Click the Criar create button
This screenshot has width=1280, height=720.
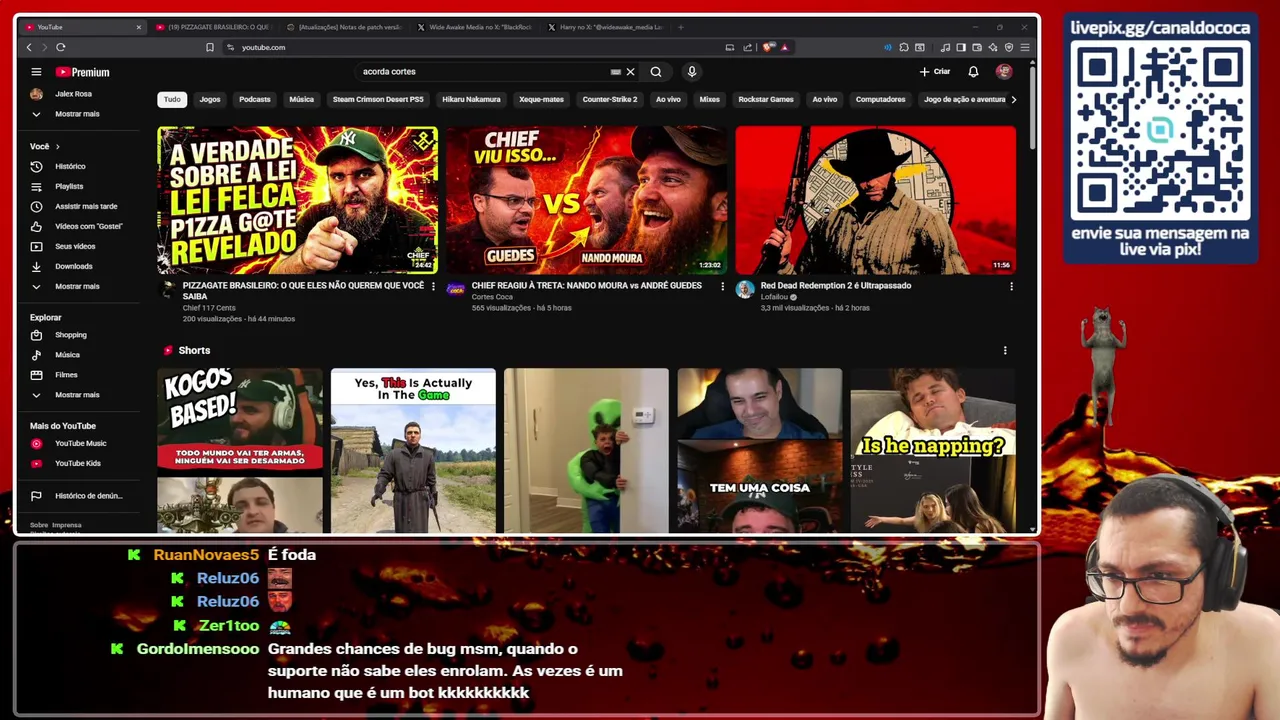point(936,72)
